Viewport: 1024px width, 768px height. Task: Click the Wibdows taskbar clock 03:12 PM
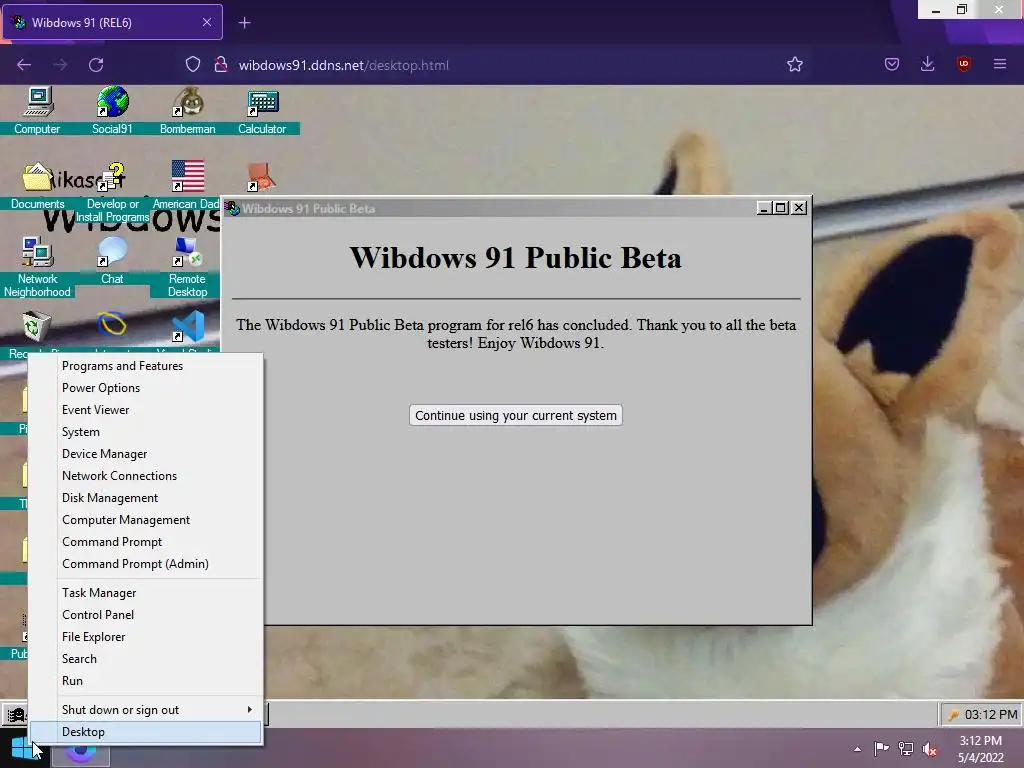click(x=991, y=714)
